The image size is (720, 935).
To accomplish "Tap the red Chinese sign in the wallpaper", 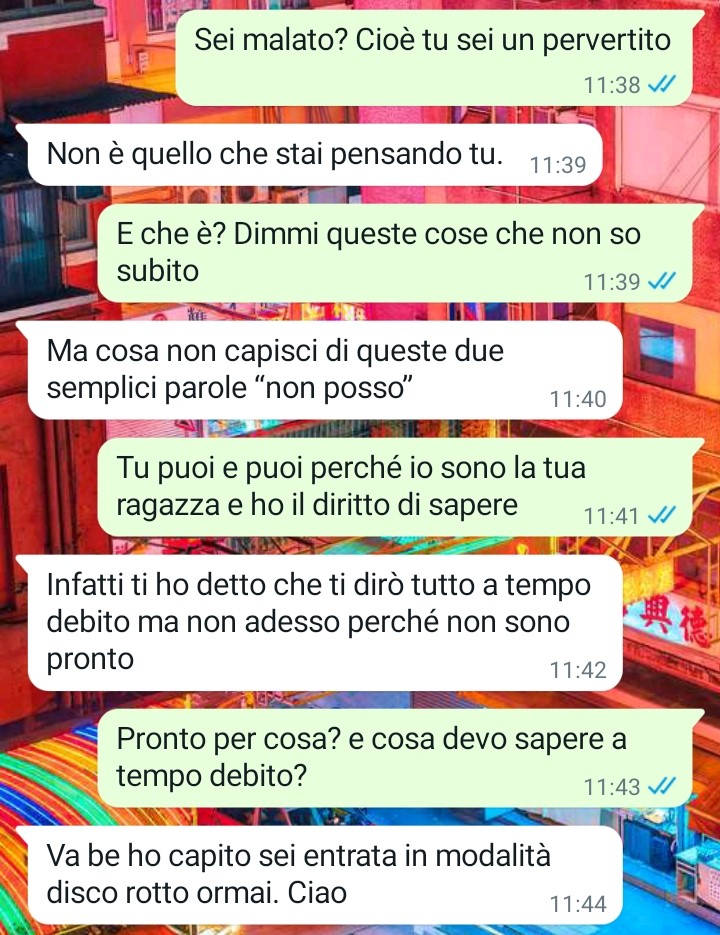I will click(667, 622).
